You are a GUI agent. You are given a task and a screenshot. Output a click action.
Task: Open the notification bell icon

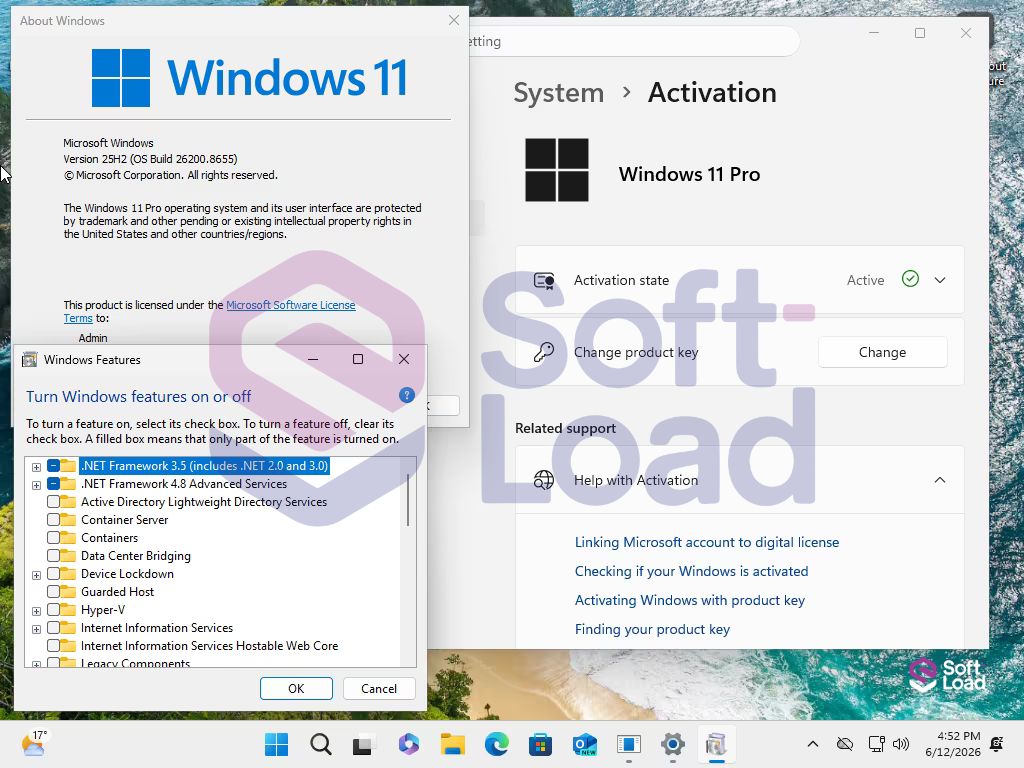(997, 744)
